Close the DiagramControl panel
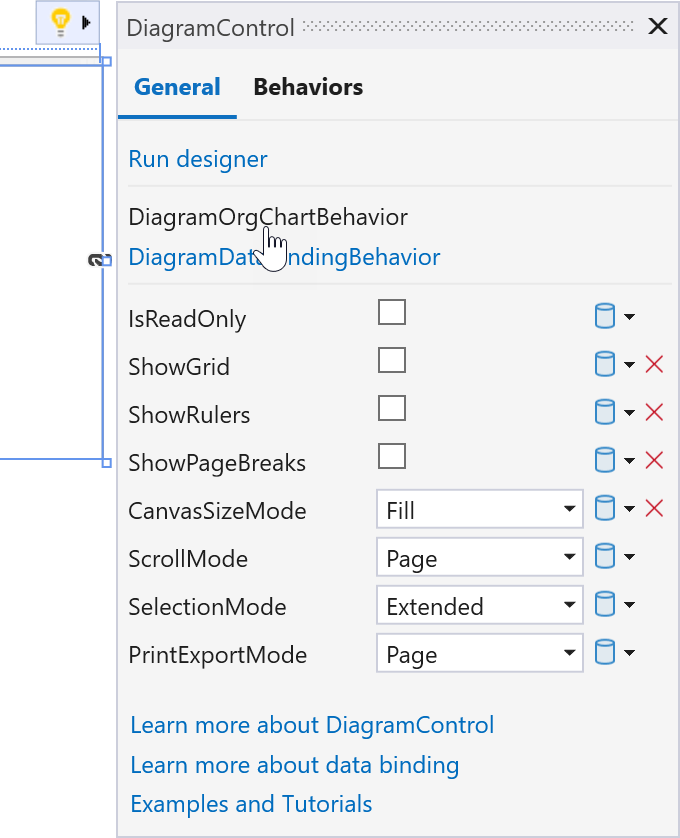 click(x=657, y=27)
